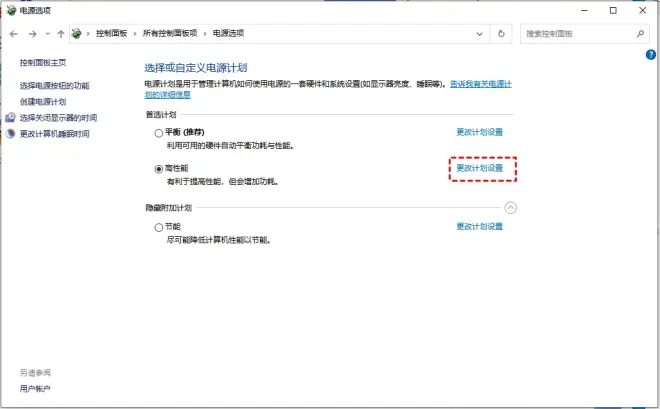The width and height of the screenshot is (660, 409).
Task: Expand chevron after 所有控制面板项 breadcrumb
Action: (x=205, y=34)
